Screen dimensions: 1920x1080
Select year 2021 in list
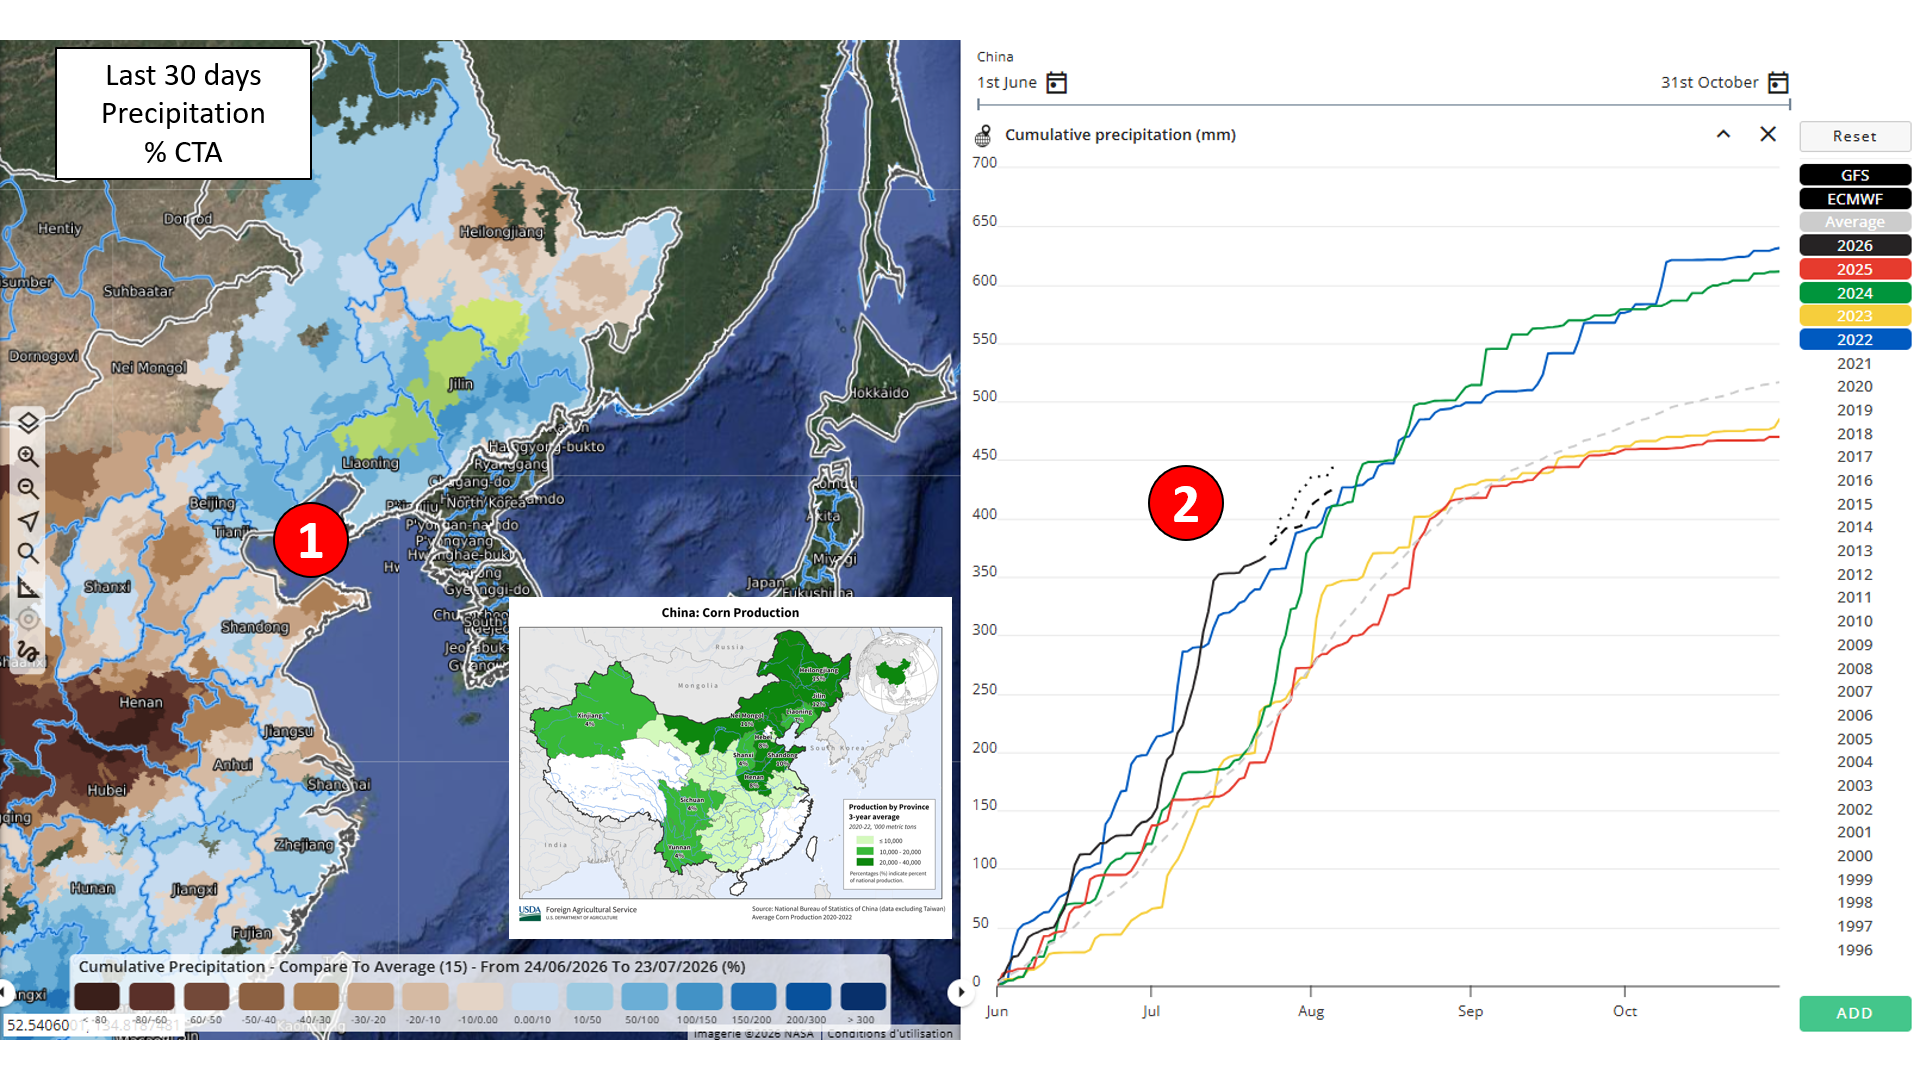1855,363
